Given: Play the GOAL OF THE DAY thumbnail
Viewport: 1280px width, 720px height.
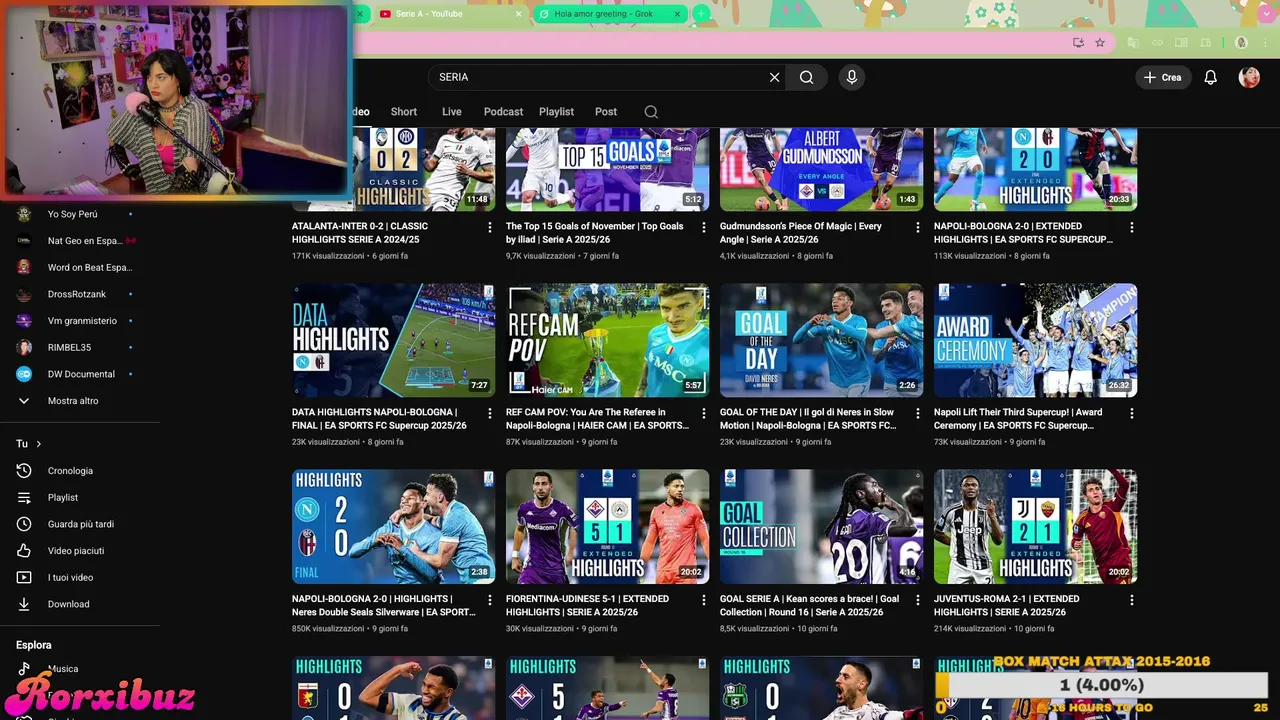Looking at the screenshot, I should click(821, 340).
